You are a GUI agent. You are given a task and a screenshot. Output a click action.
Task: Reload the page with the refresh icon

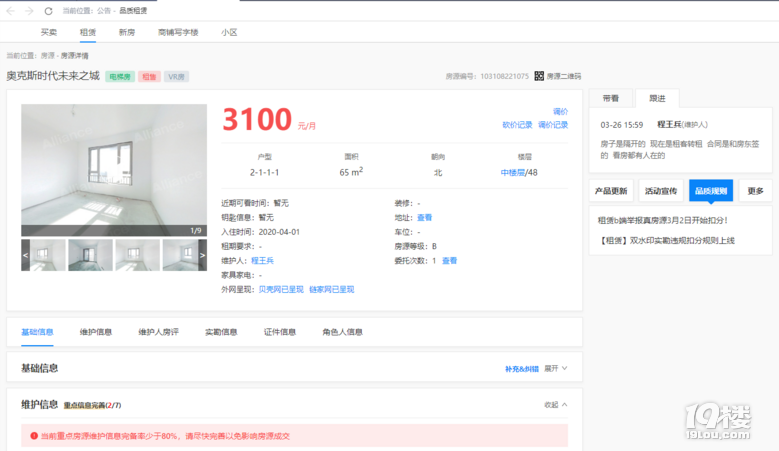tap(47, 10)
